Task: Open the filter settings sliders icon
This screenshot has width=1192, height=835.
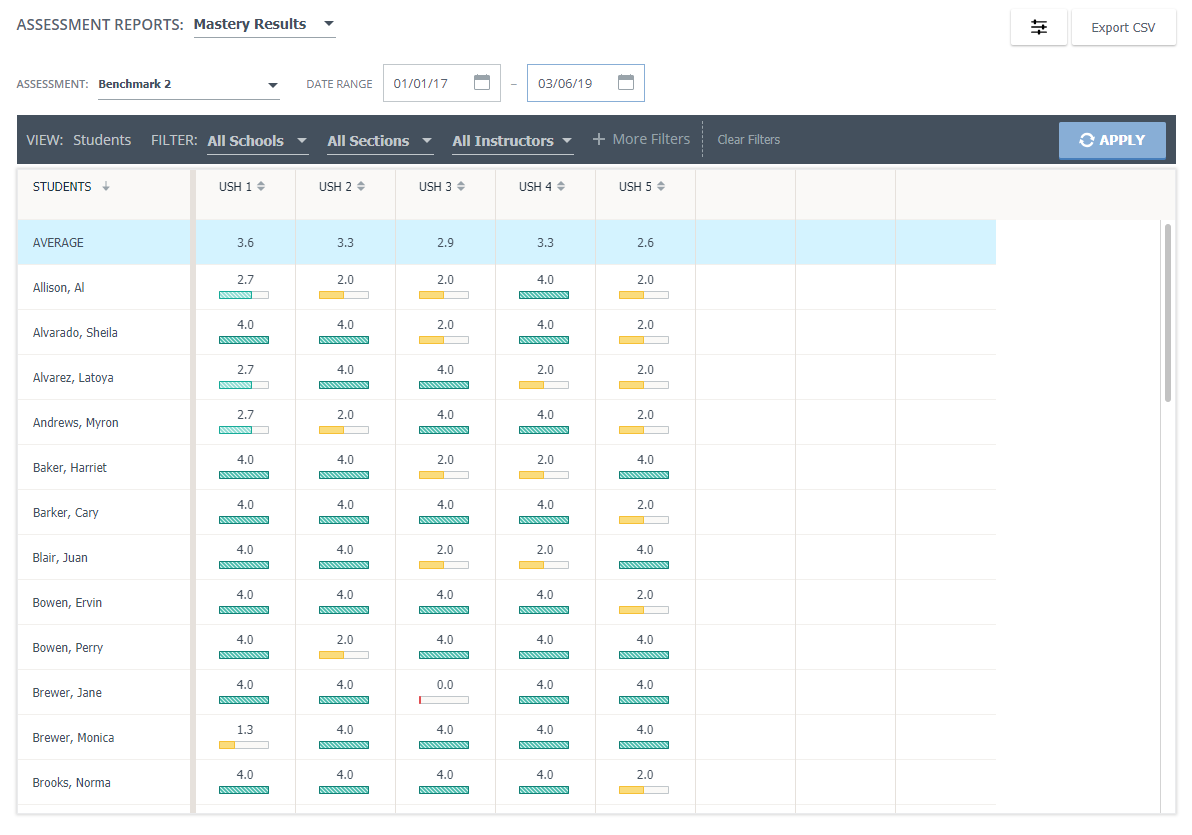Action: click(x=1039, y=28)
